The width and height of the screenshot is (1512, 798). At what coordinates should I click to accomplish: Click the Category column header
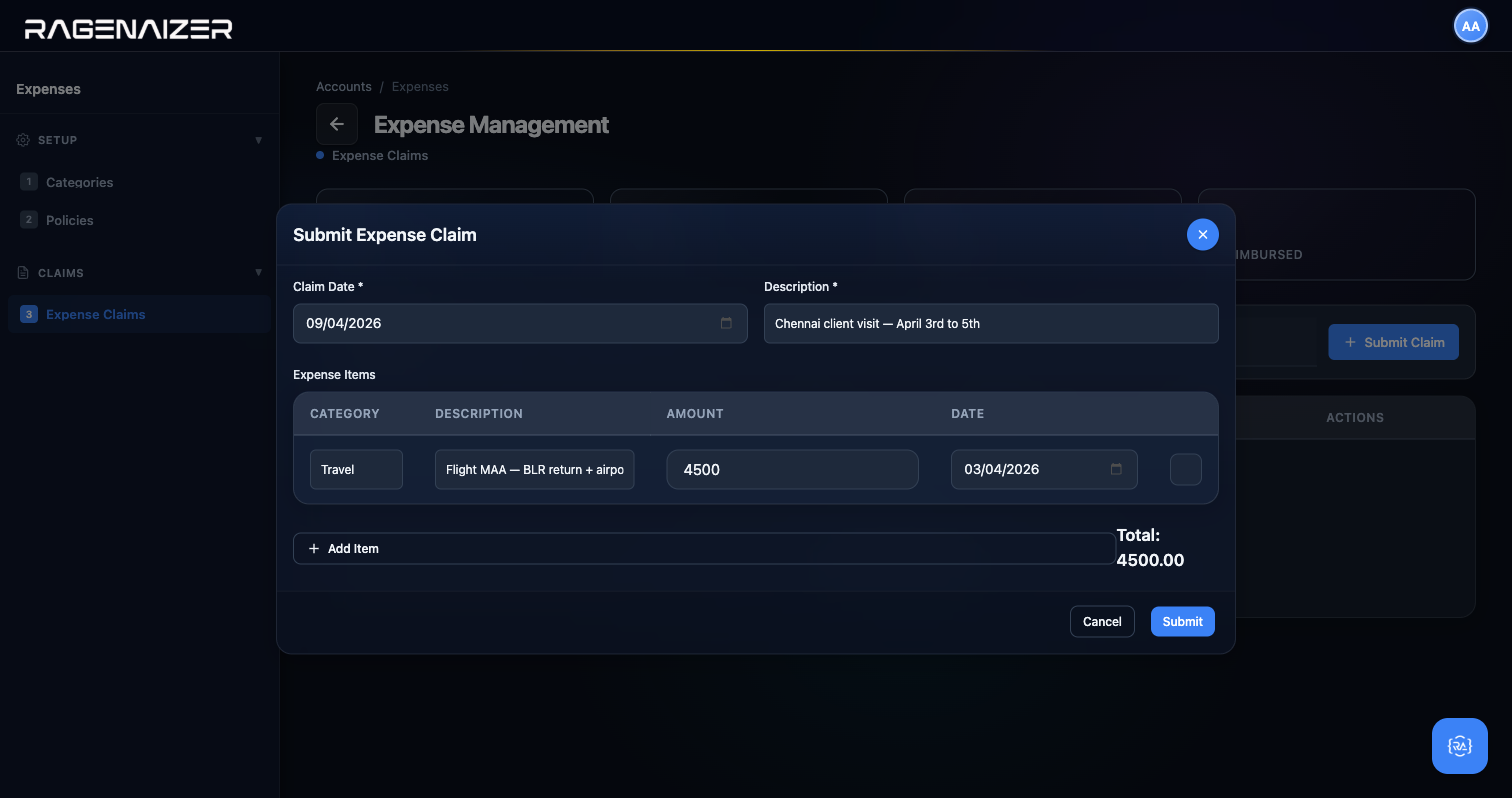pos(345,414)
